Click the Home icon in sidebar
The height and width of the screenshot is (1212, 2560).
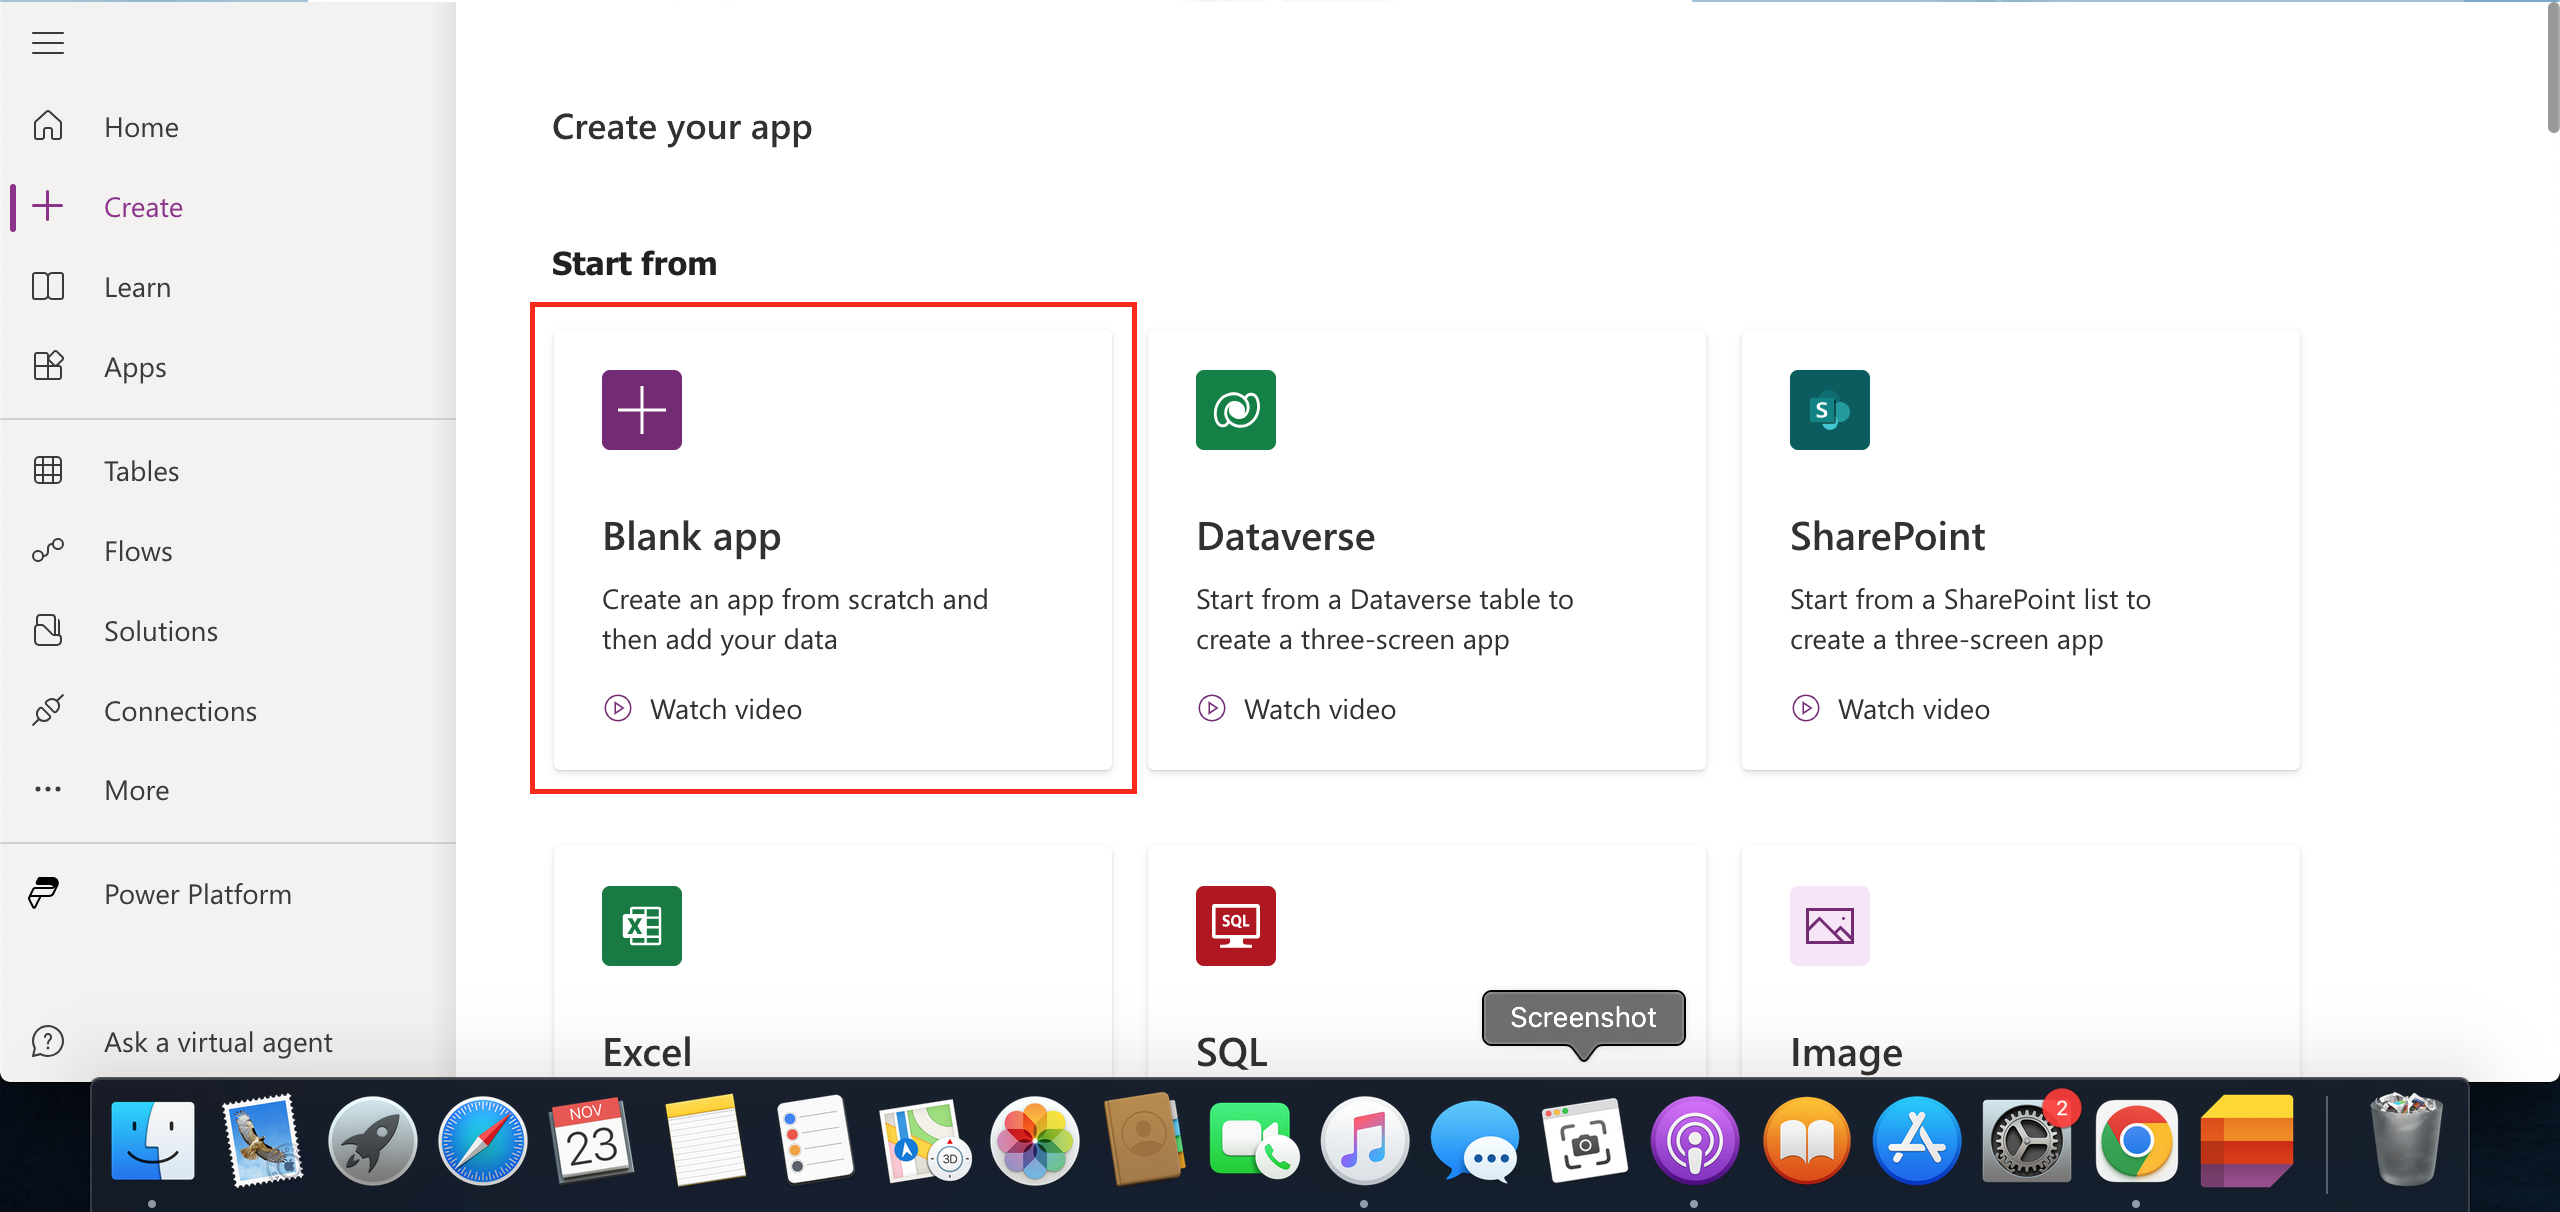[48, 127]
